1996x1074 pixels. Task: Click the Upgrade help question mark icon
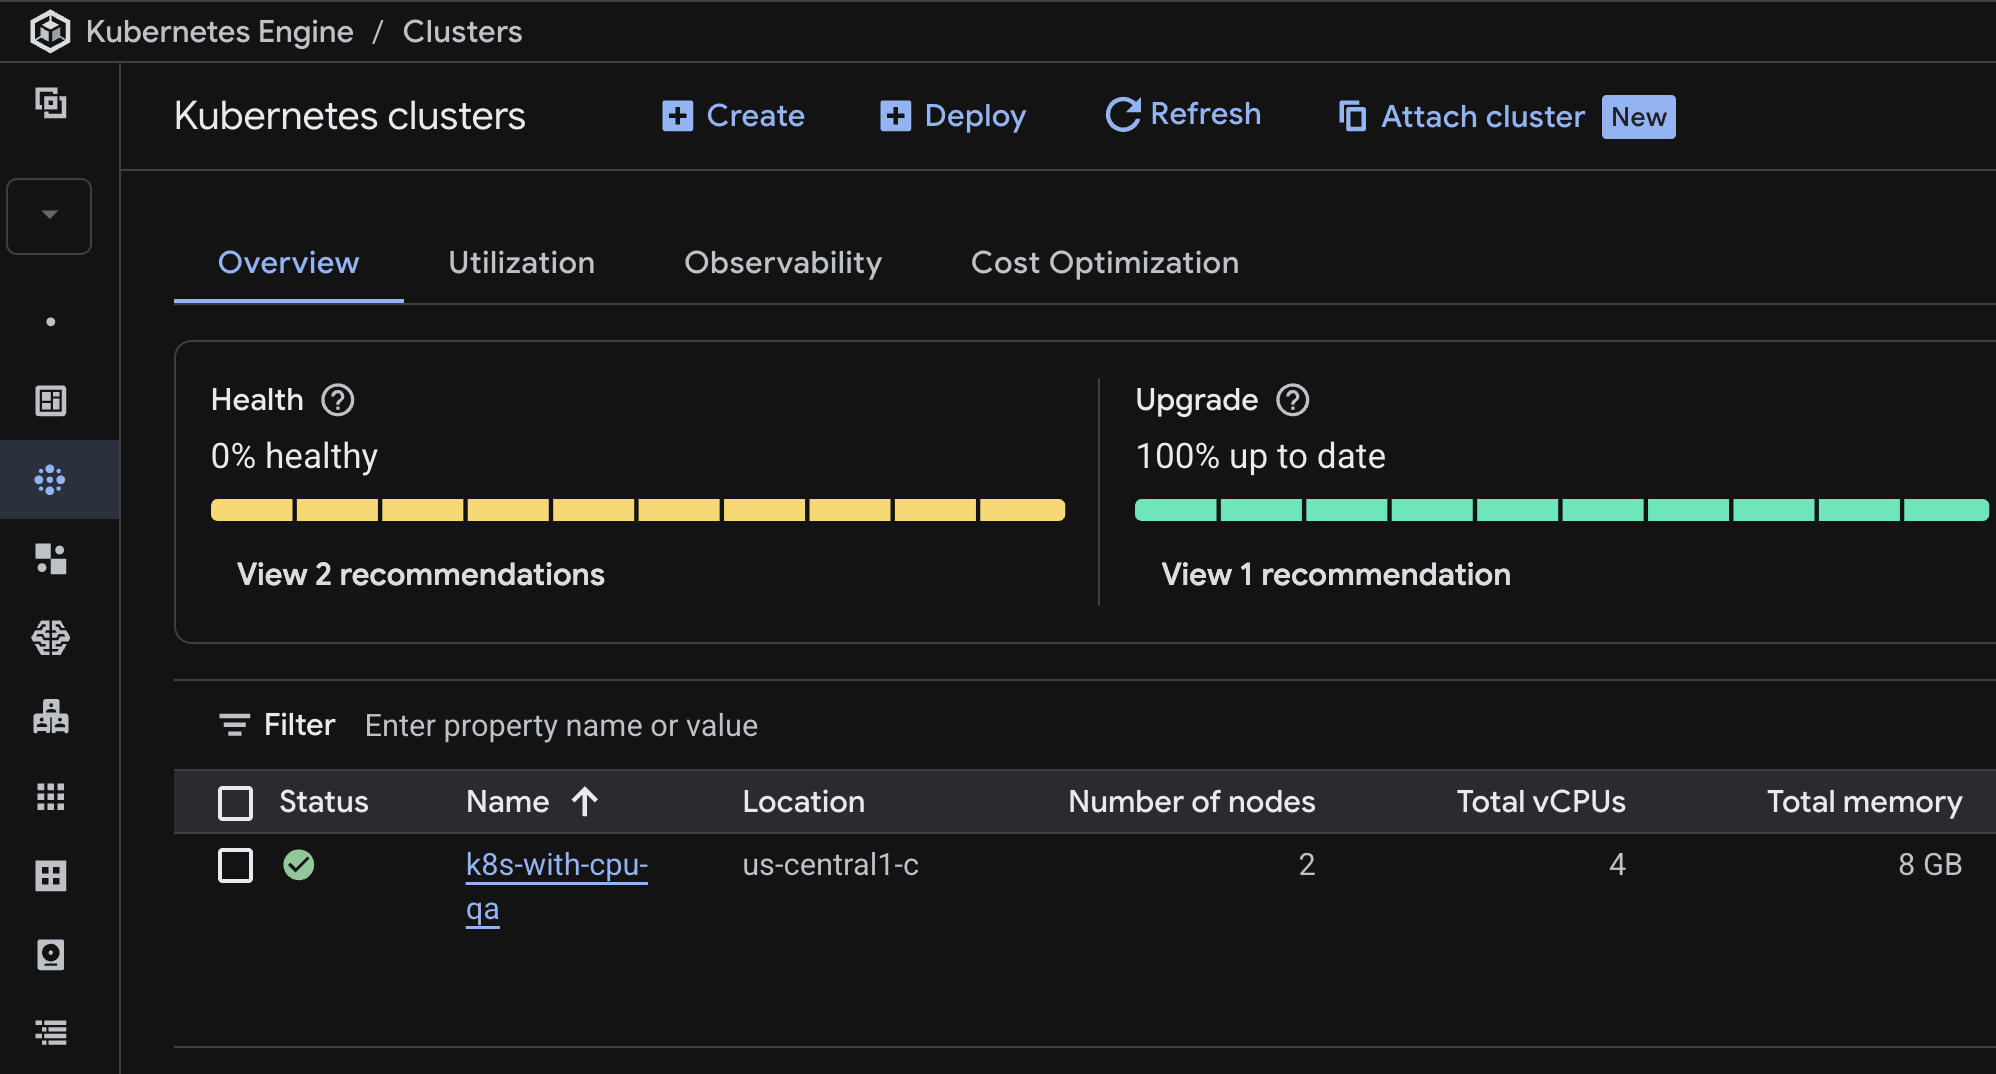1292,400
